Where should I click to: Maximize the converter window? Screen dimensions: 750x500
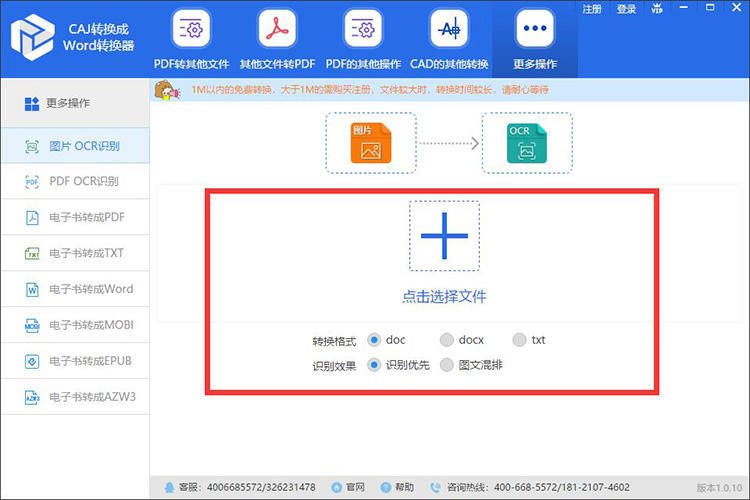[710, 8]
